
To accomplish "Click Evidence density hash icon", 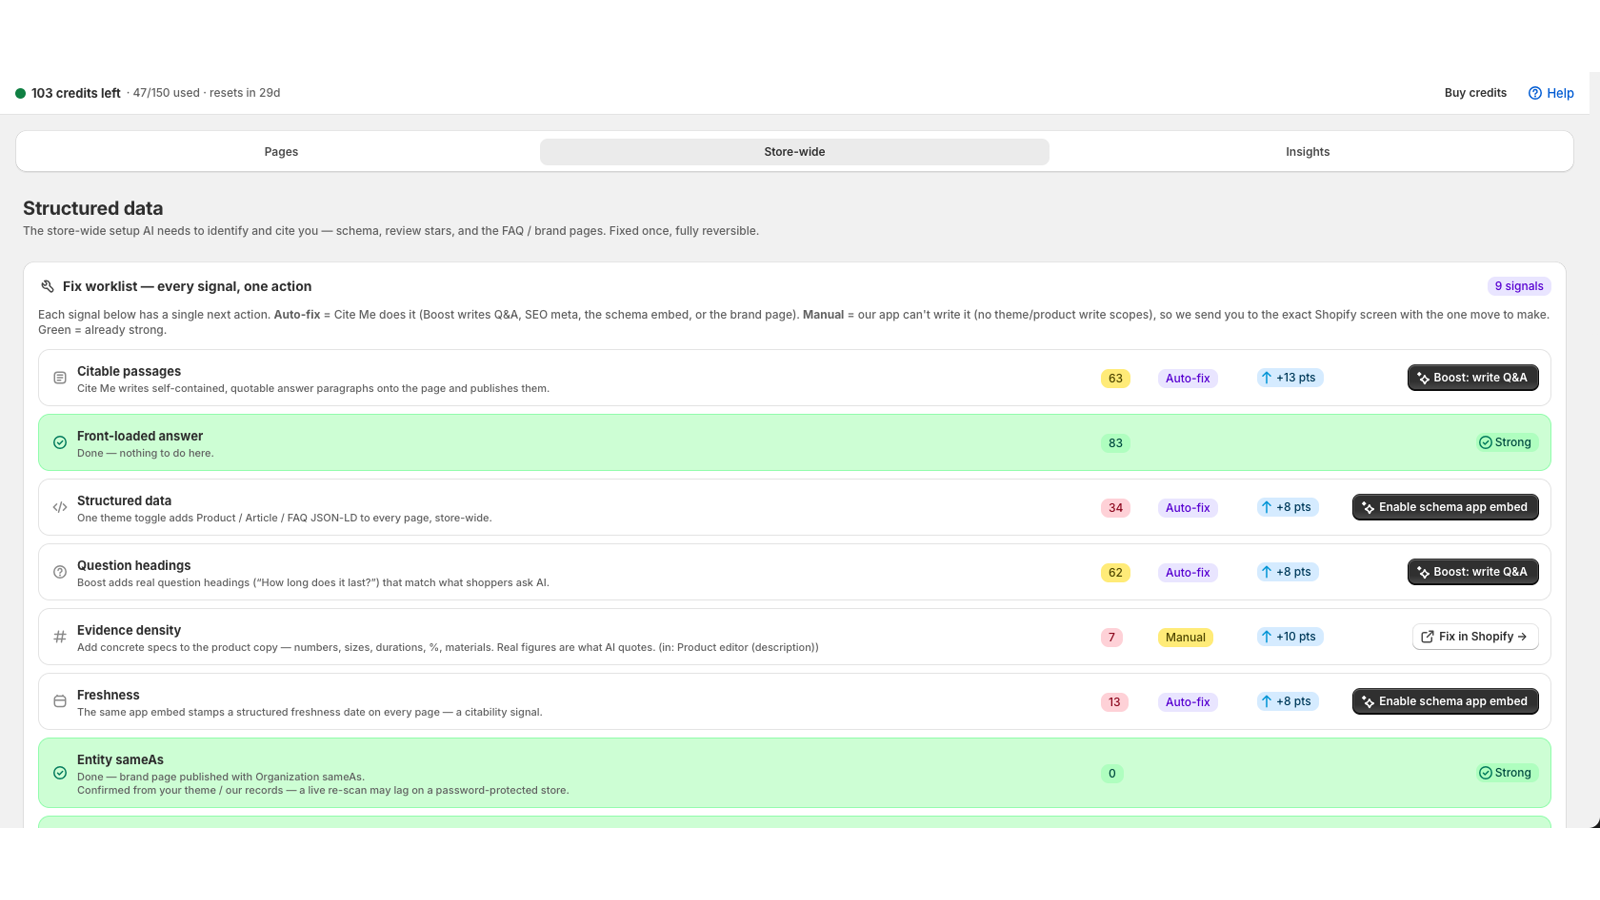I will (60, 637).
